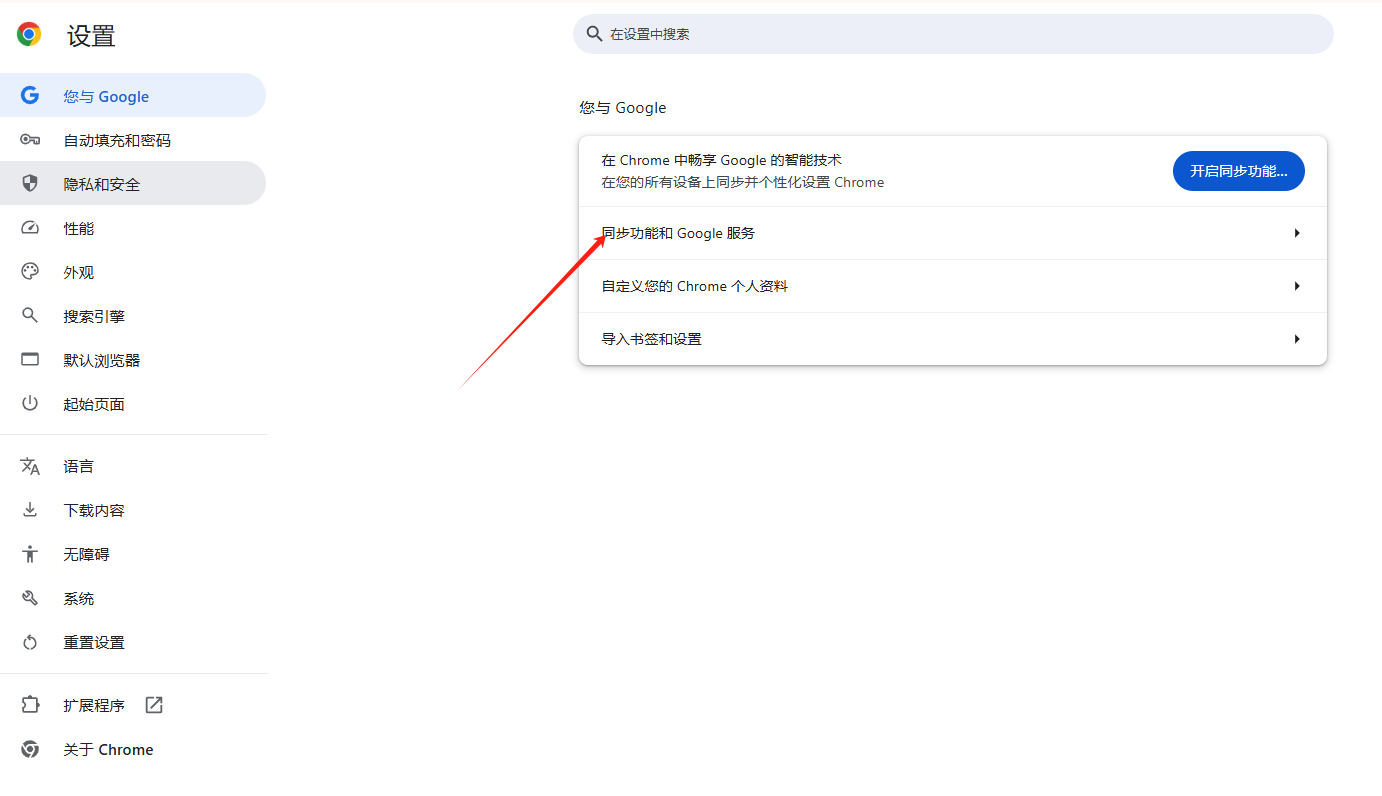Click the magnifier icon for 搜索引擎
Viewport: 1382px width, 796px height.
[30, 316]
